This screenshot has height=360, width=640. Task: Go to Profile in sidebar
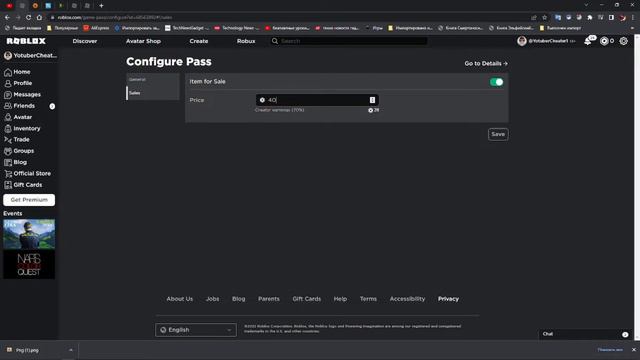(18, 83)
